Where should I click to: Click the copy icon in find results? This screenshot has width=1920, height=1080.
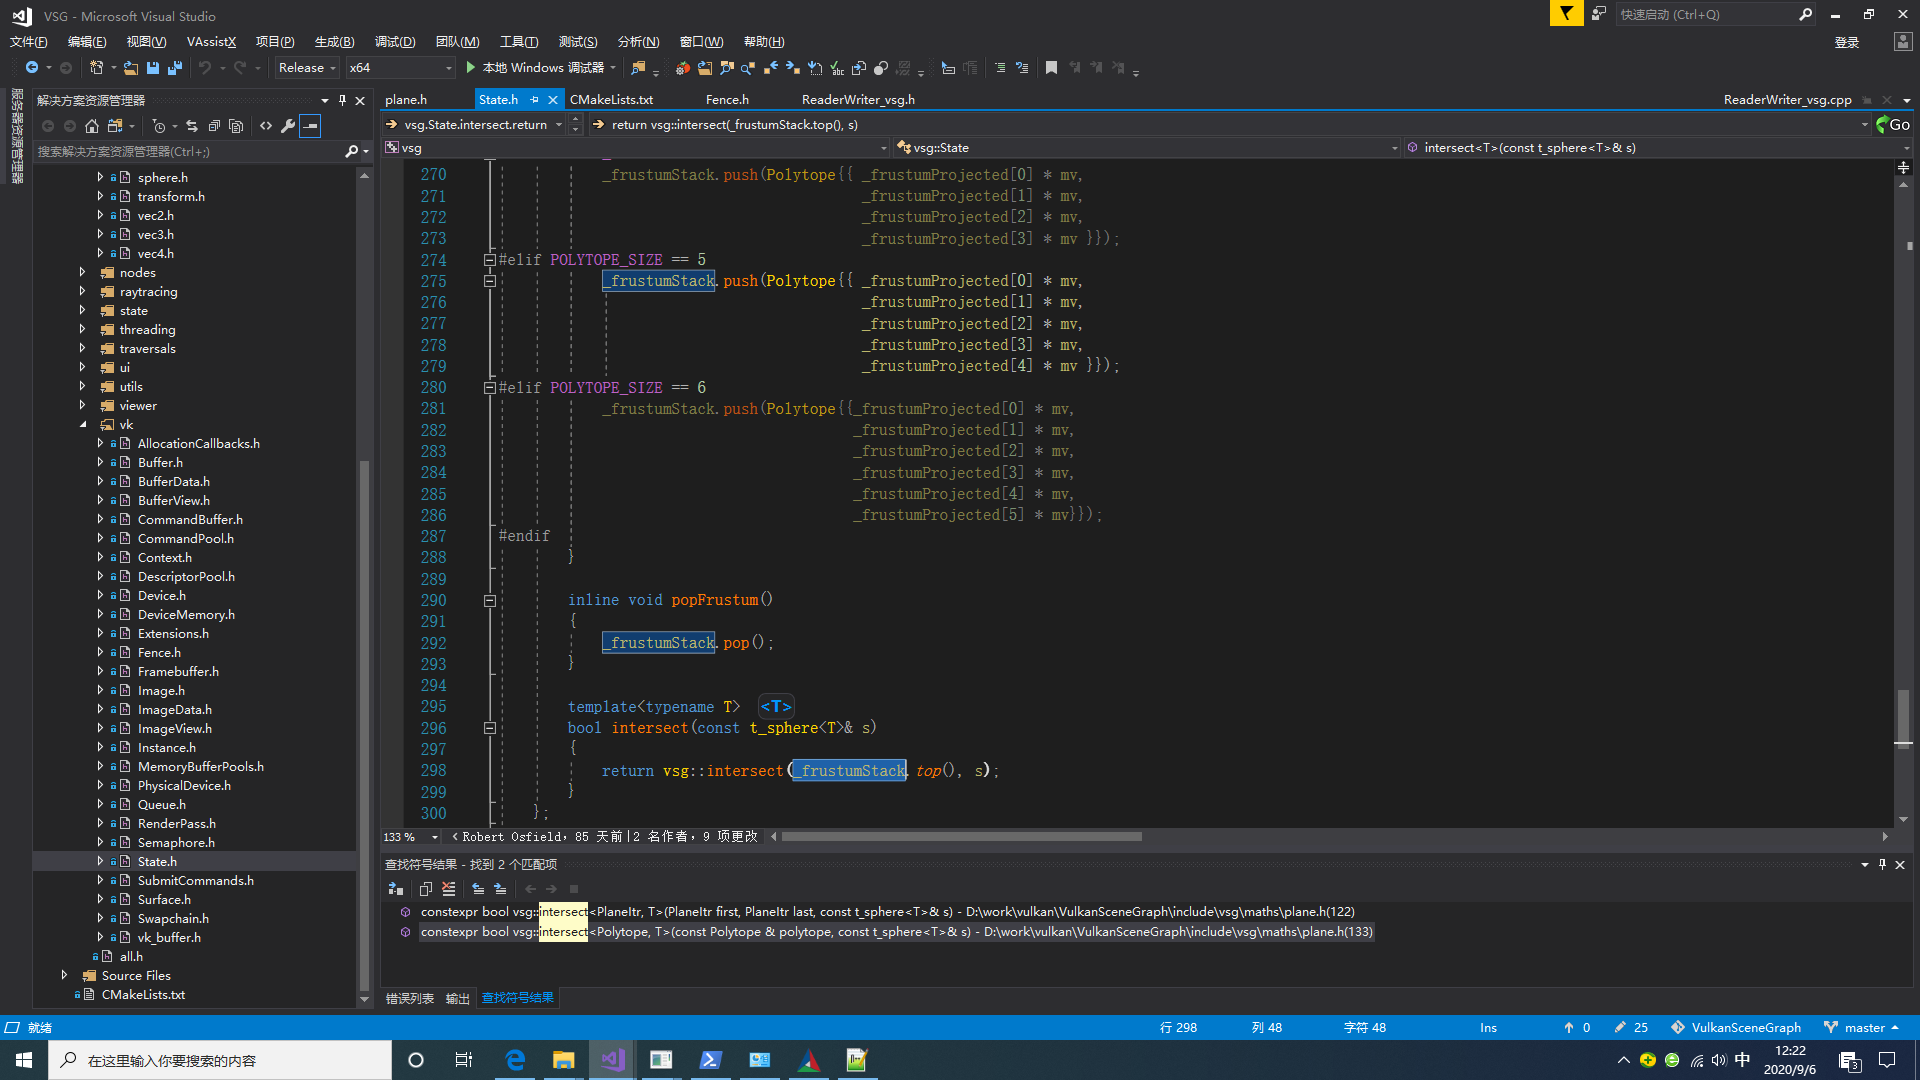pyautogui.click(x=425, y=889)
